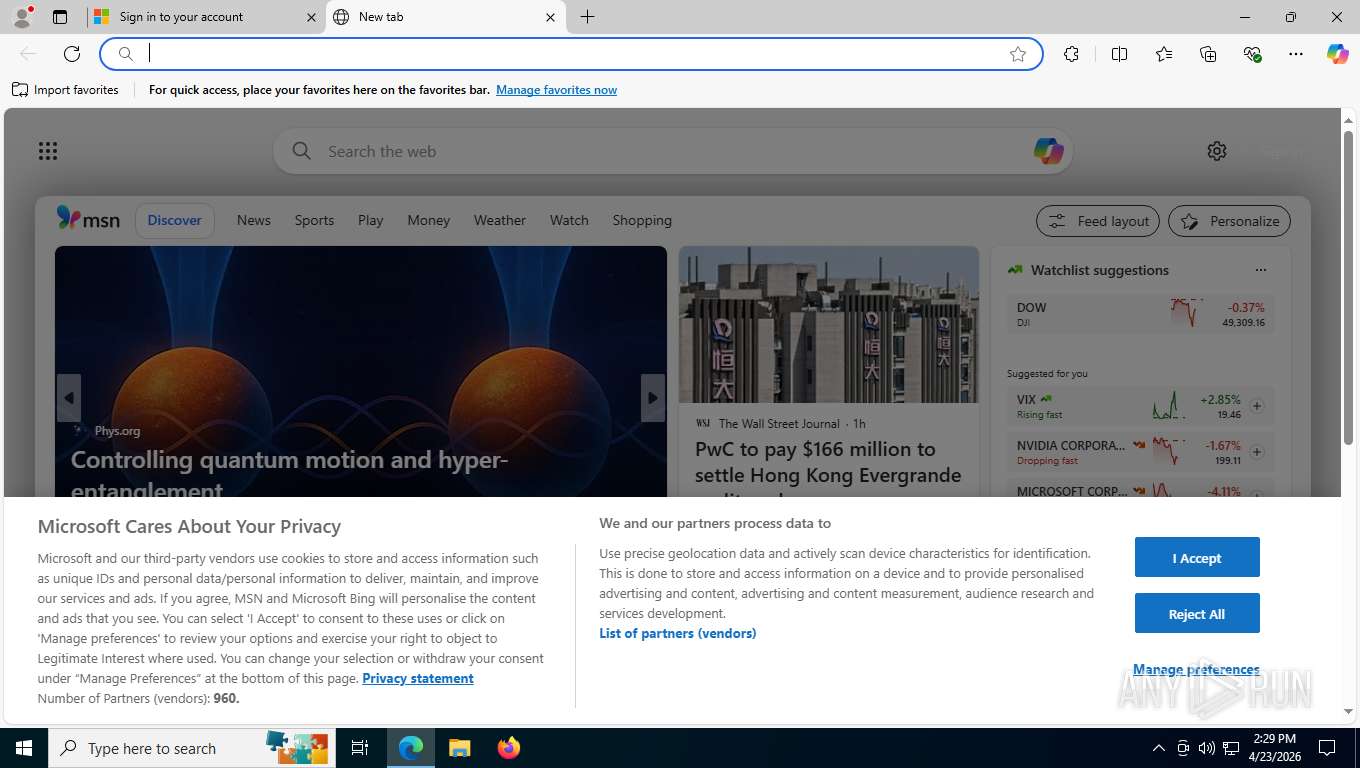
Task: Click the Copilot icon in search box
Action: point(1048,151)
